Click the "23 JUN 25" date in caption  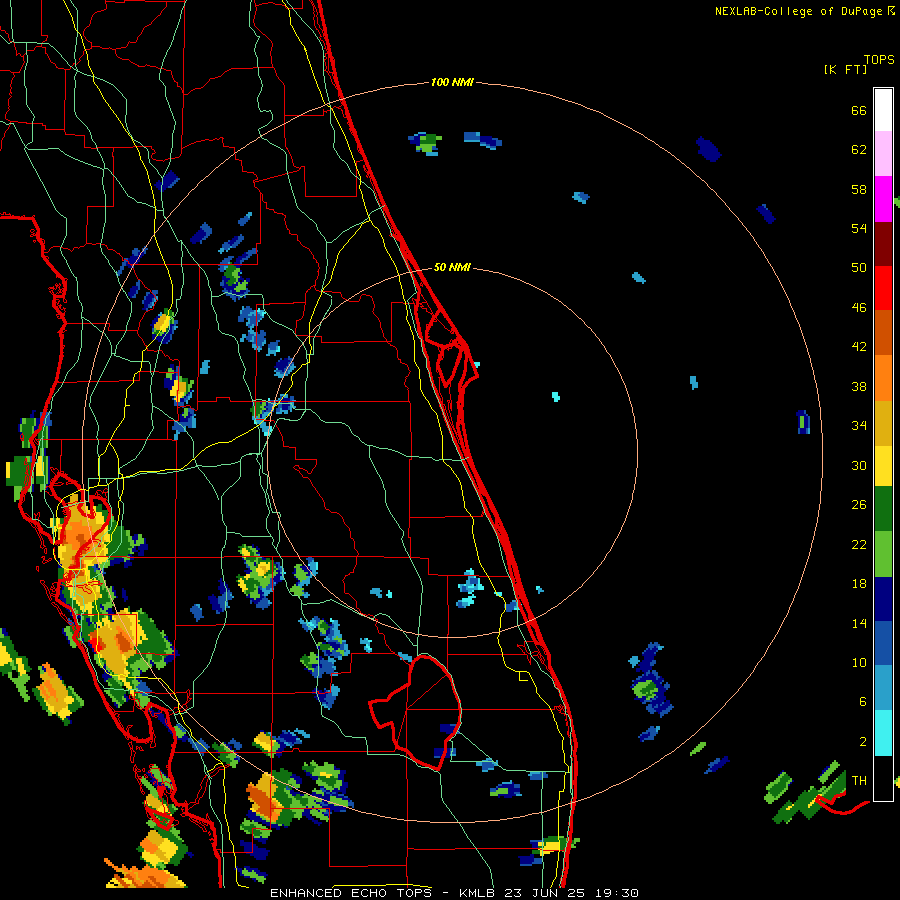pos(546,893)
